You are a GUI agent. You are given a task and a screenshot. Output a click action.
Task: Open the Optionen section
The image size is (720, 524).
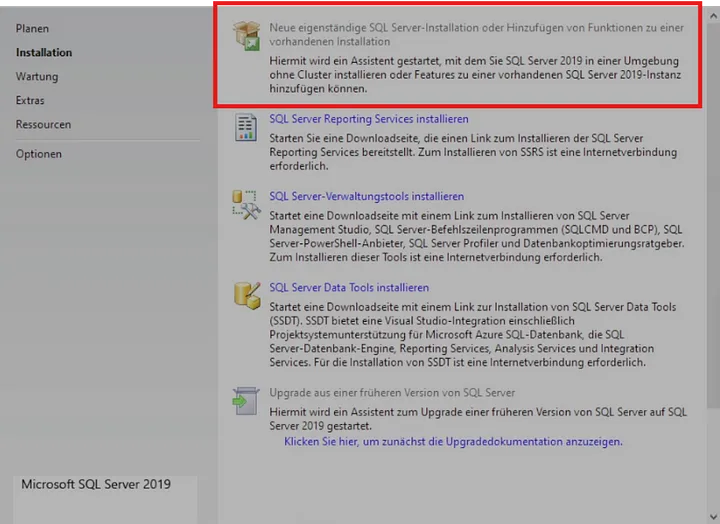click(39, 154)
